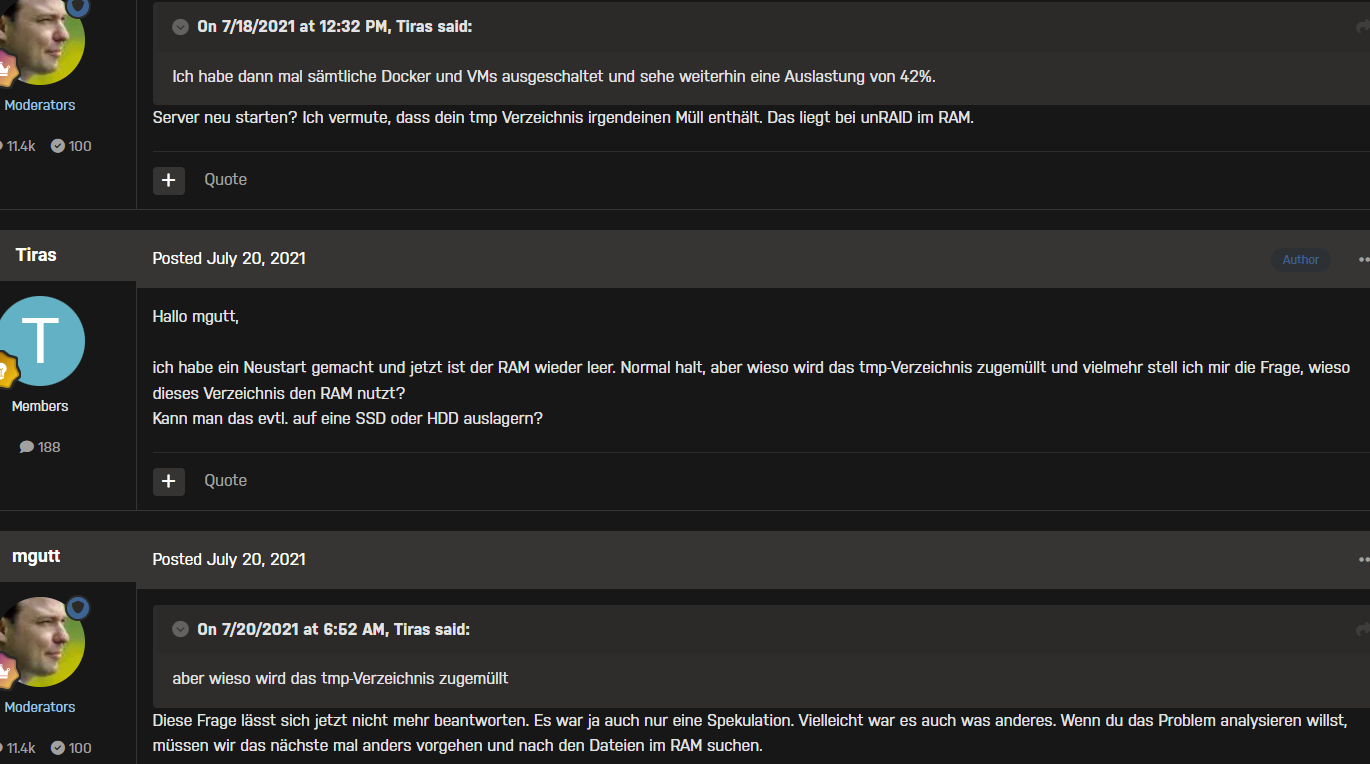This screenshot has width=1370, height=764.
Task: Open the Moderators group link under the top avatar
Action: (x=40, y=105)
